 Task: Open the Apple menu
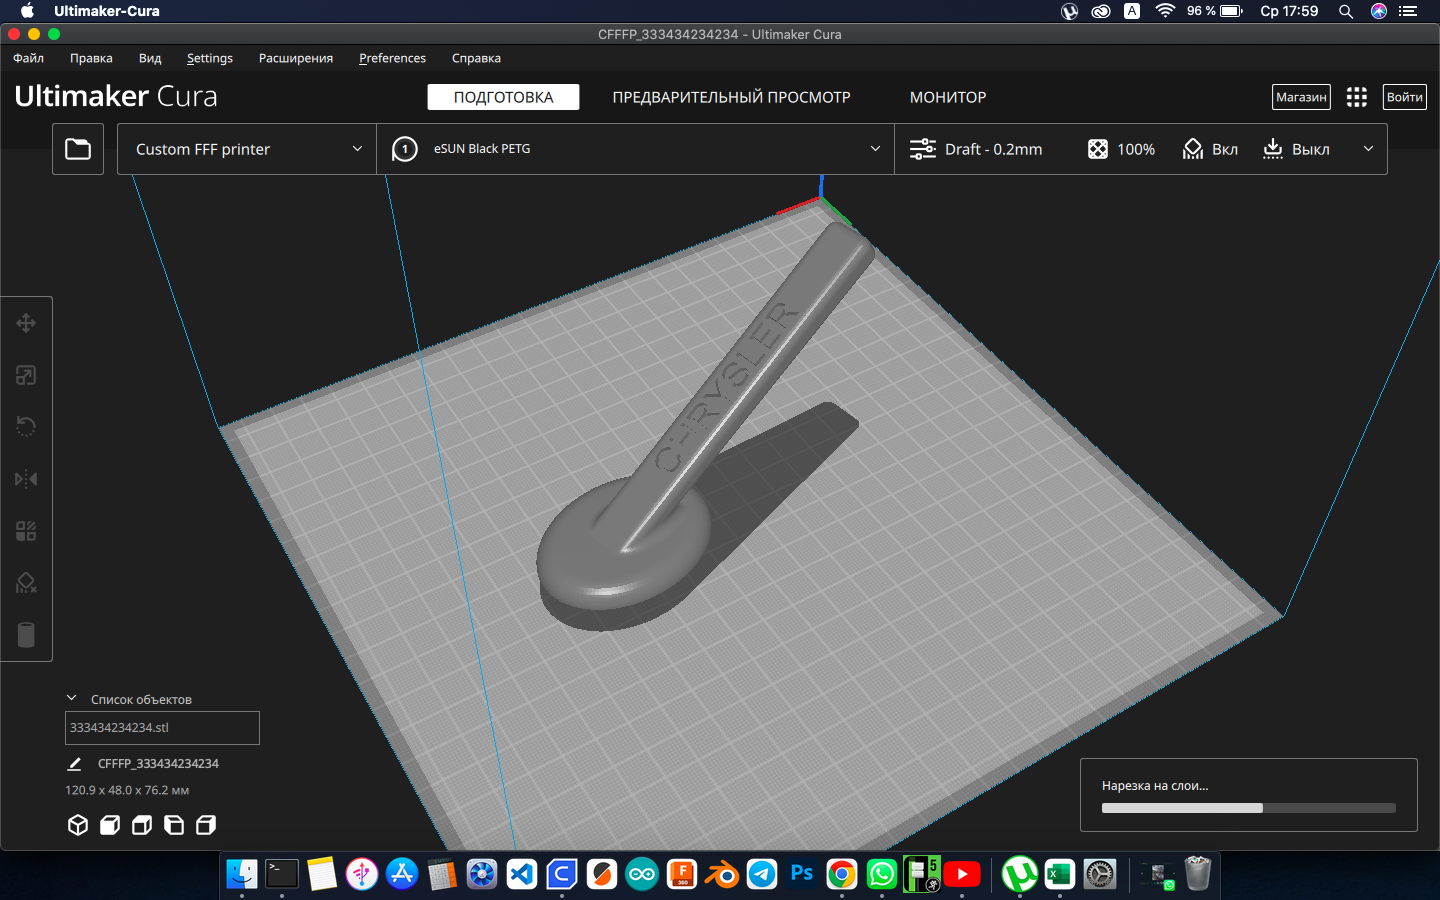click(27, 11)
